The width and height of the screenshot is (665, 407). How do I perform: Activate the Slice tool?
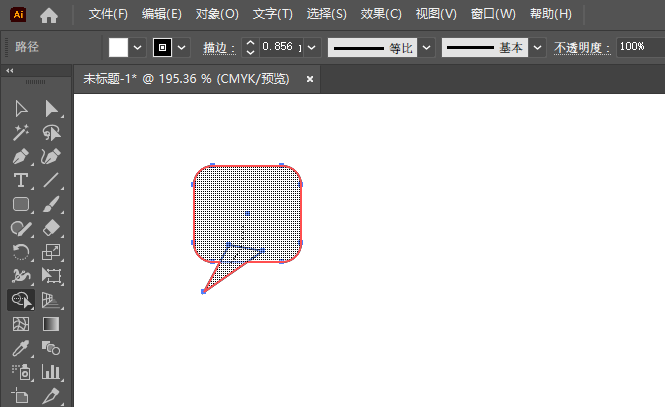pyautogui.click(x=51, y=396)
